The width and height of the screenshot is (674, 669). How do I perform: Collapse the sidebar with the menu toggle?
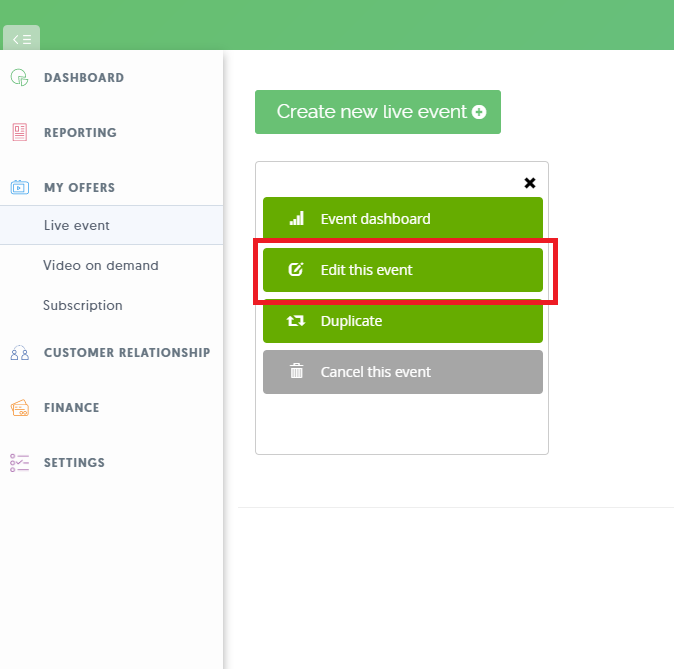tap(21, 39)
